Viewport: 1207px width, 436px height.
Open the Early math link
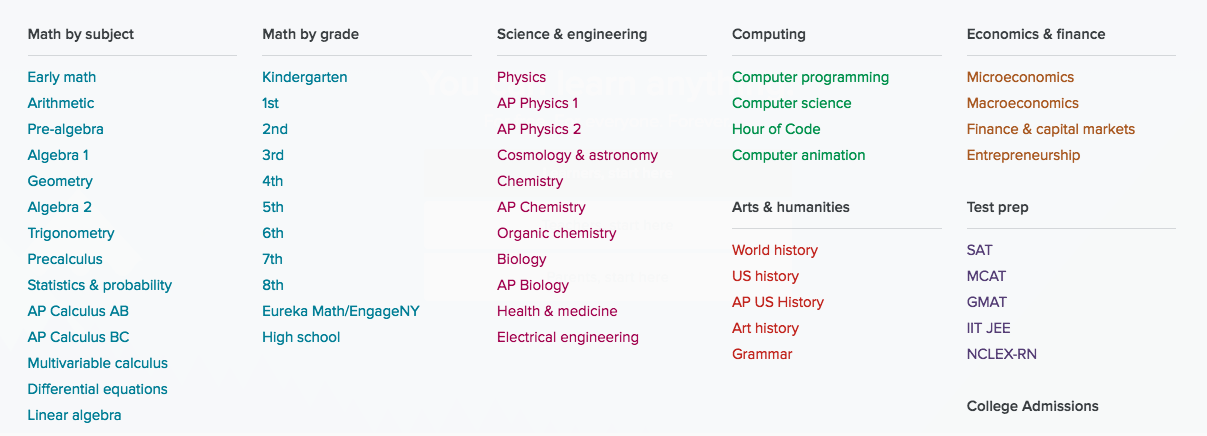pyautogui.click(x=62, y=77)
